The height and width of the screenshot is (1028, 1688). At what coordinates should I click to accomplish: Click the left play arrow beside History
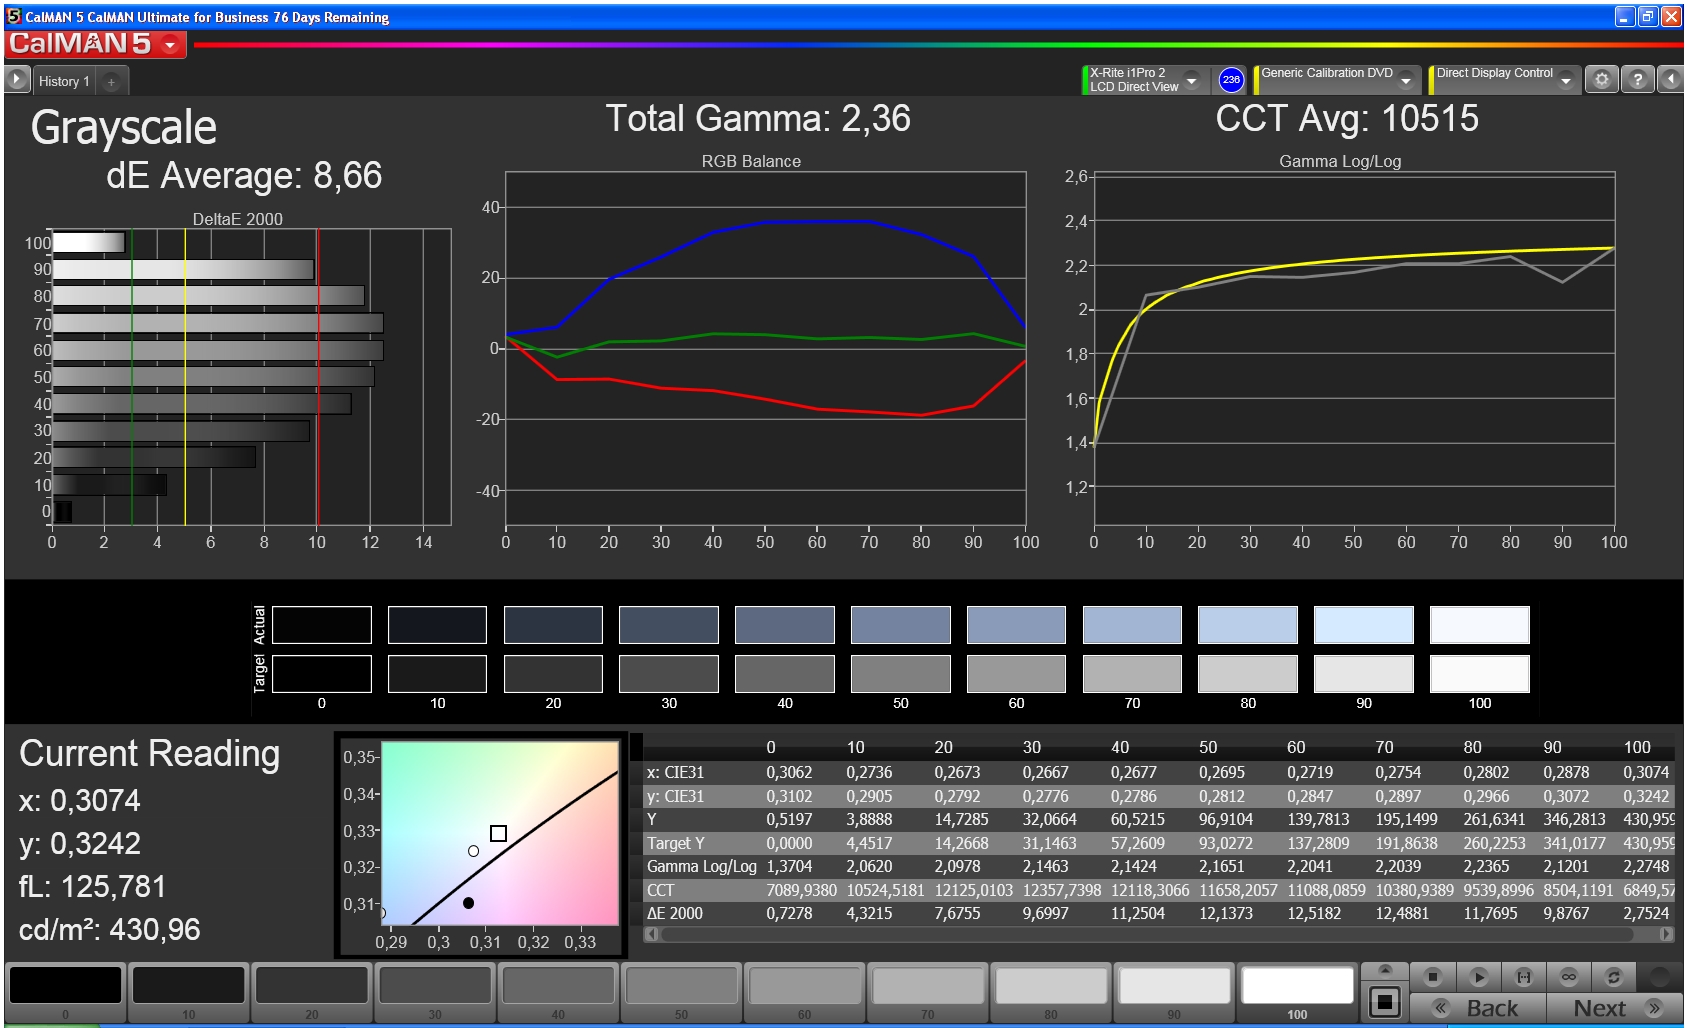17,80
